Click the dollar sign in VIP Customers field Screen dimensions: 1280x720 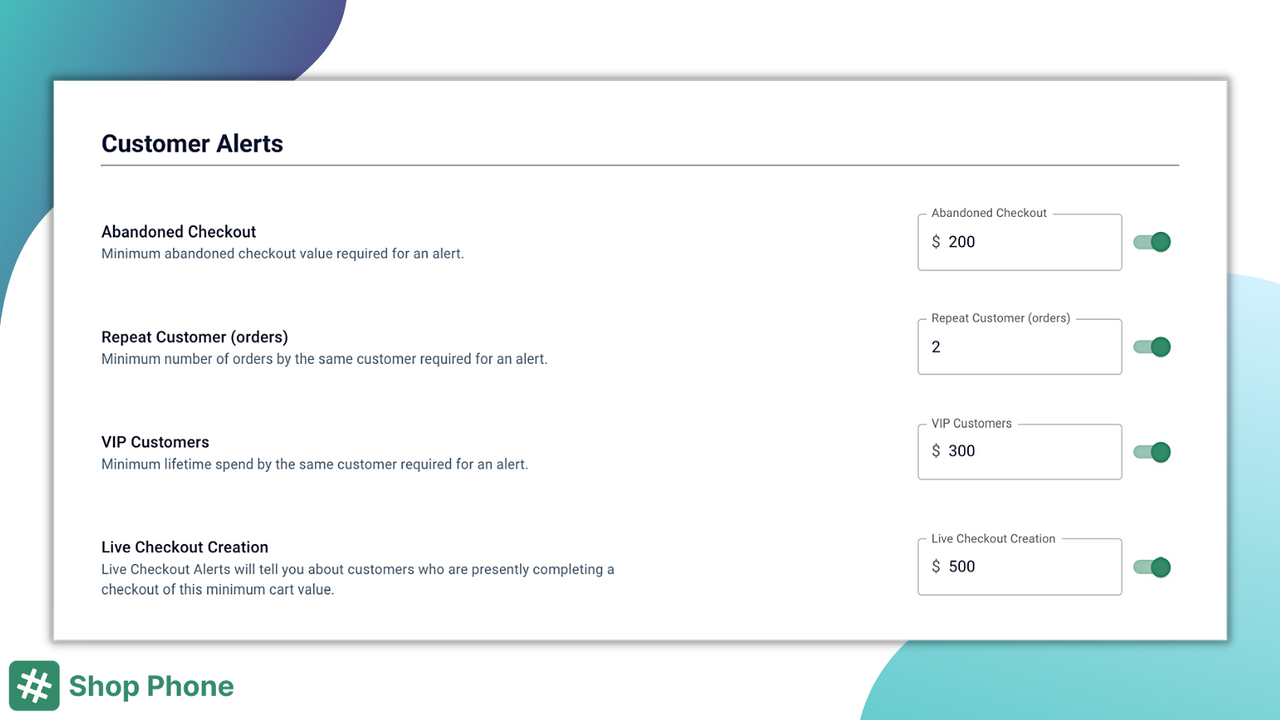937,451
